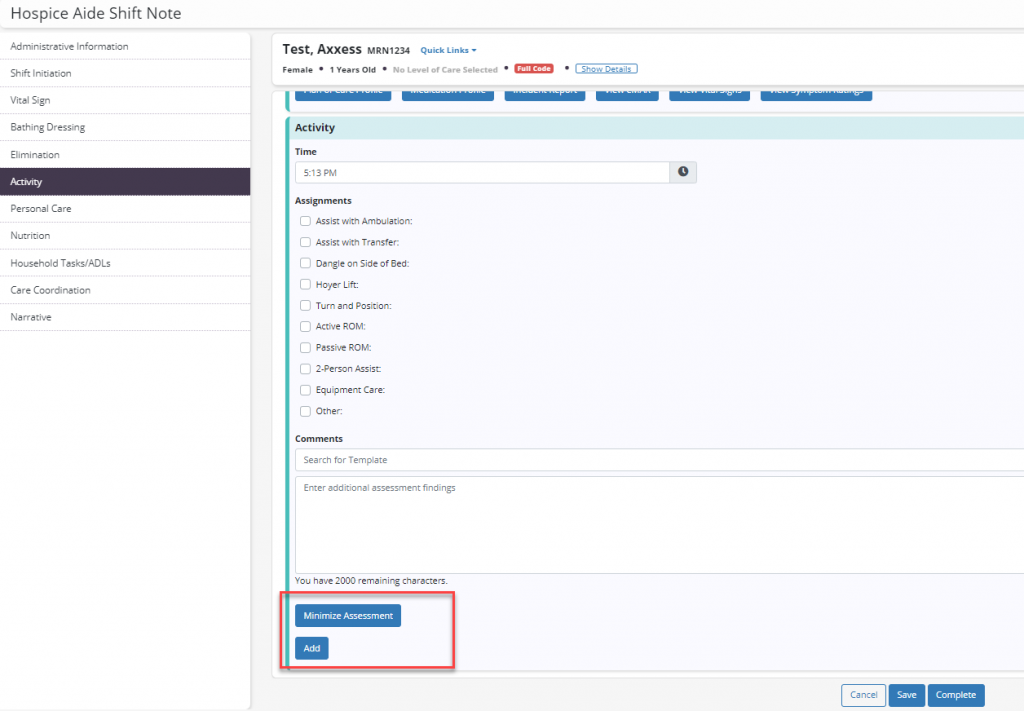The height and width of the screenshot is (711, 1024).
Task: Select the Equipment Care checkbox
Action: (306, 390)
